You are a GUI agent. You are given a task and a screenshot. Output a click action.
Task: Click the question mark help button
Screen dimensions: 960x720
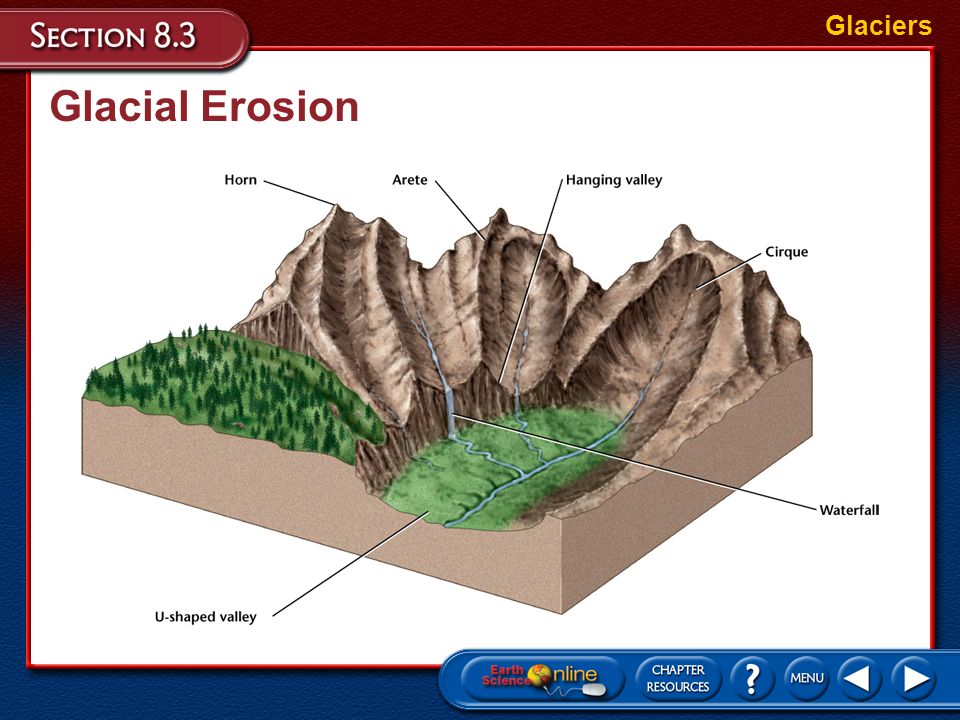tap(752, 678)
